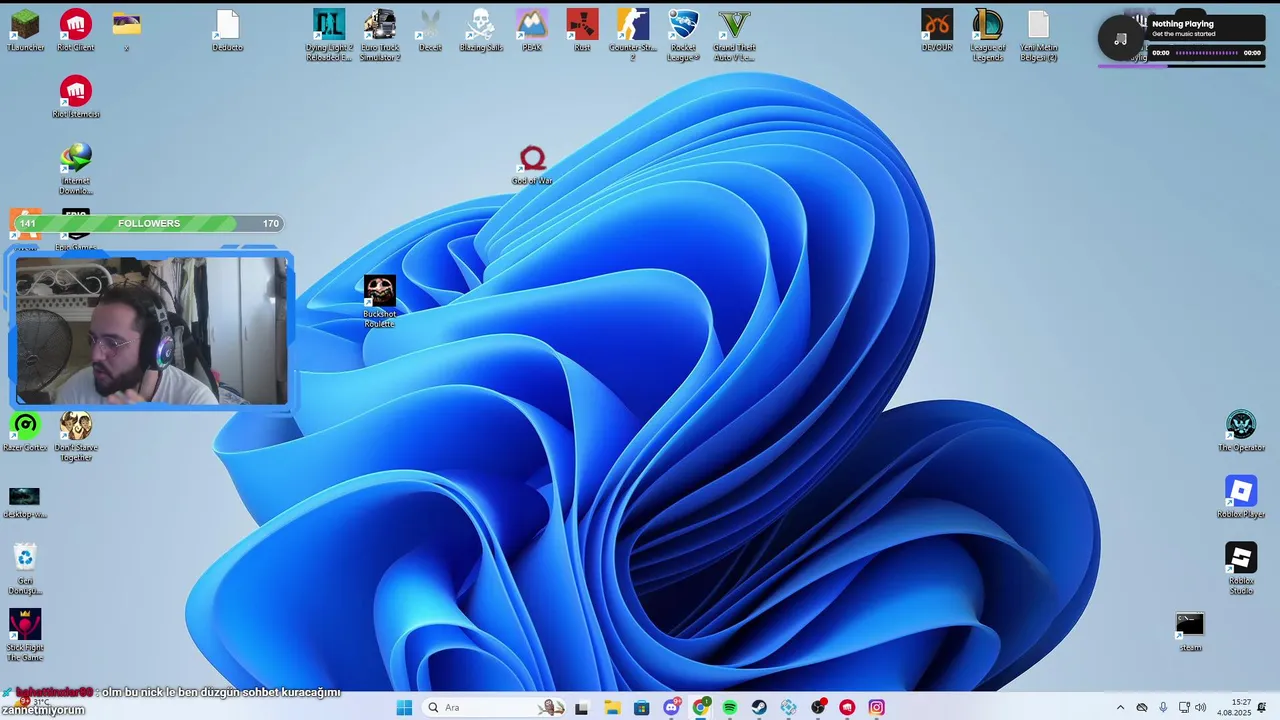The width and height of the screenshot is (1280, 720).
Task: Select The Operator desktop shortcut
Action: coord(1241,431)
